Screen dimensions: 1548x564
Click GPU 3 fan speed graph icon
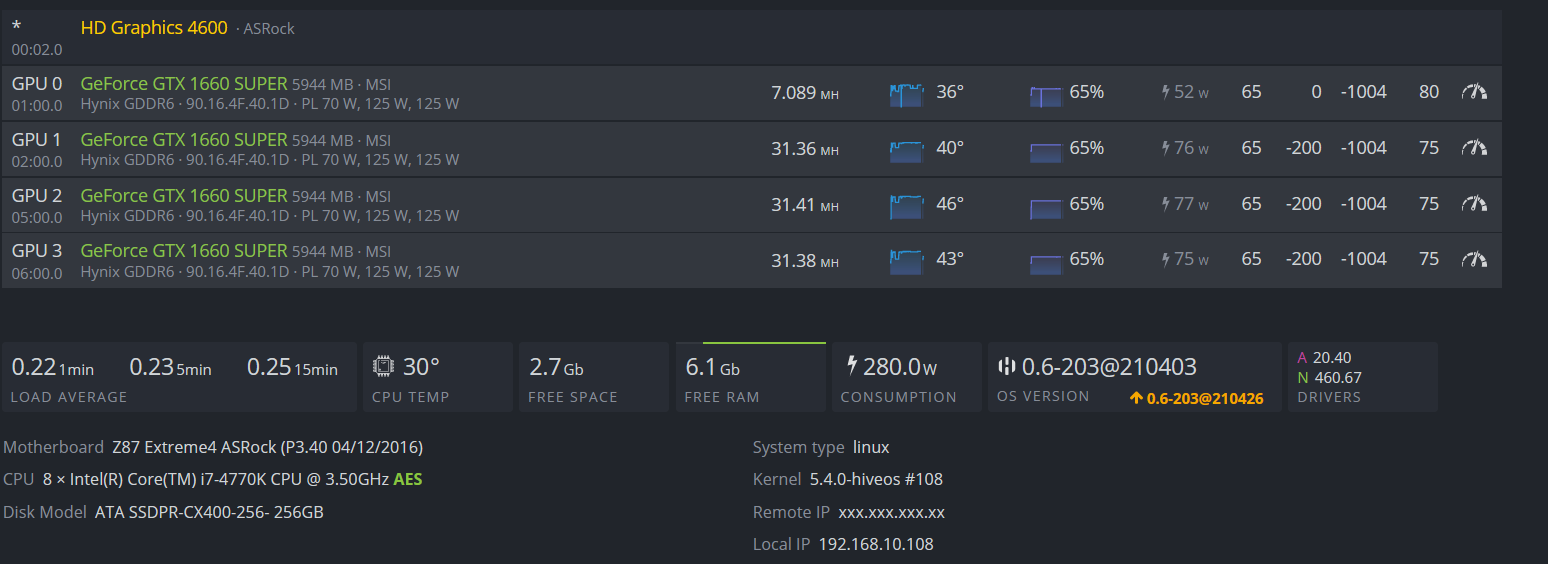tap(1045, 261)
